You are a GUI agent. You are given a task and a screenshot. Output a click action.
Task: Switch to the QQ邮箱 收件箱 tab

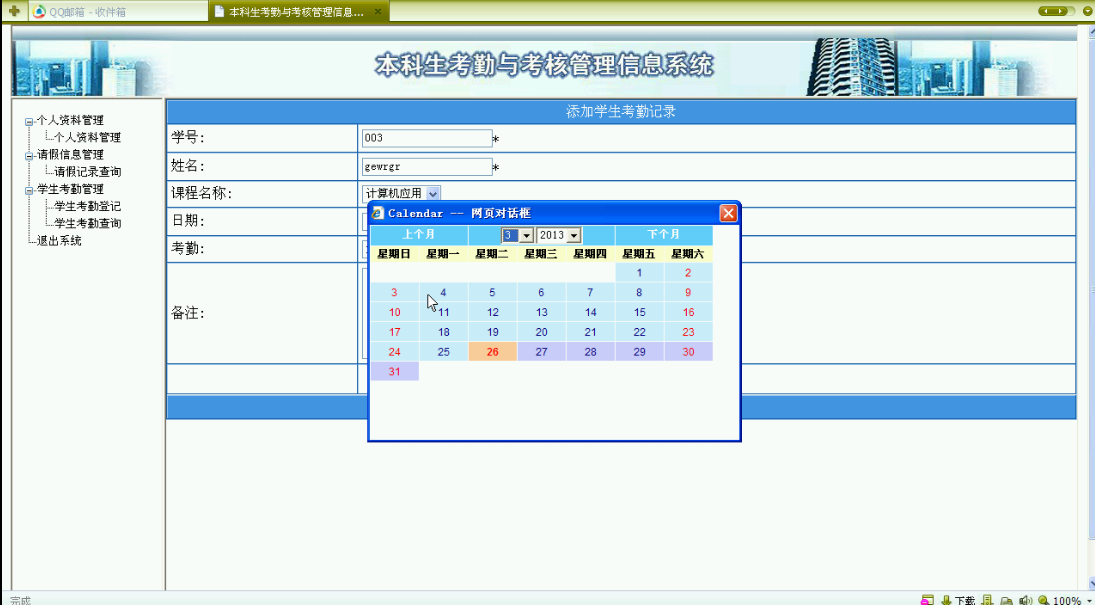click(x=117, y=11)
